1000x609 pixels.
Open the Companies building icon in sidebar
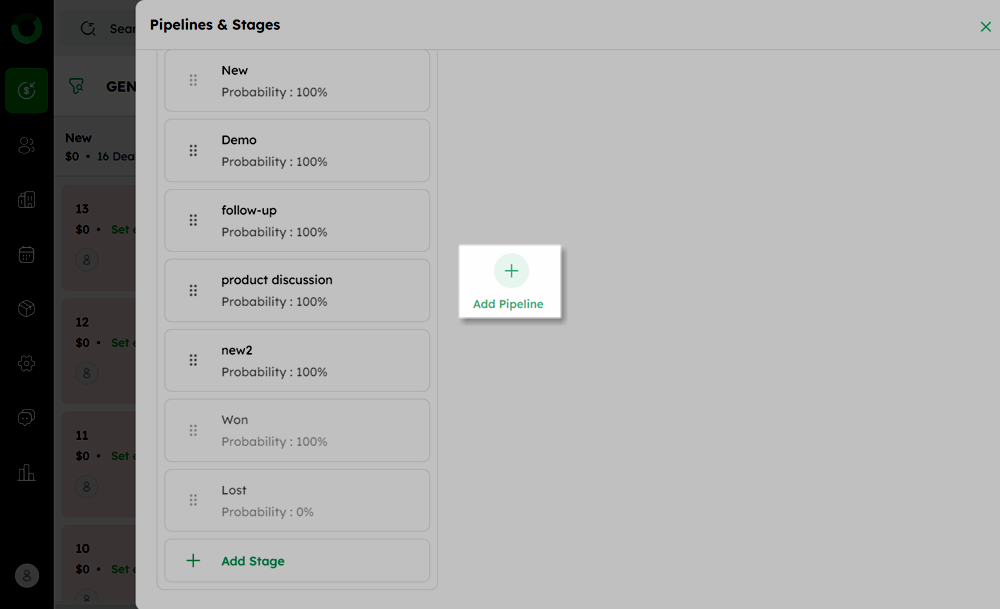coord(27,200)
